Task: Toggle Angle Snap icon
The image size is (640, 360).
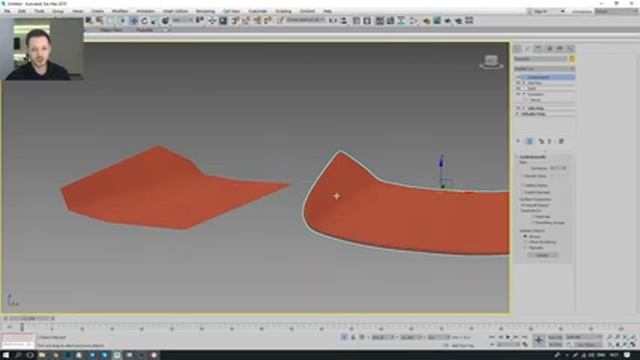Action: click(246, 20)
